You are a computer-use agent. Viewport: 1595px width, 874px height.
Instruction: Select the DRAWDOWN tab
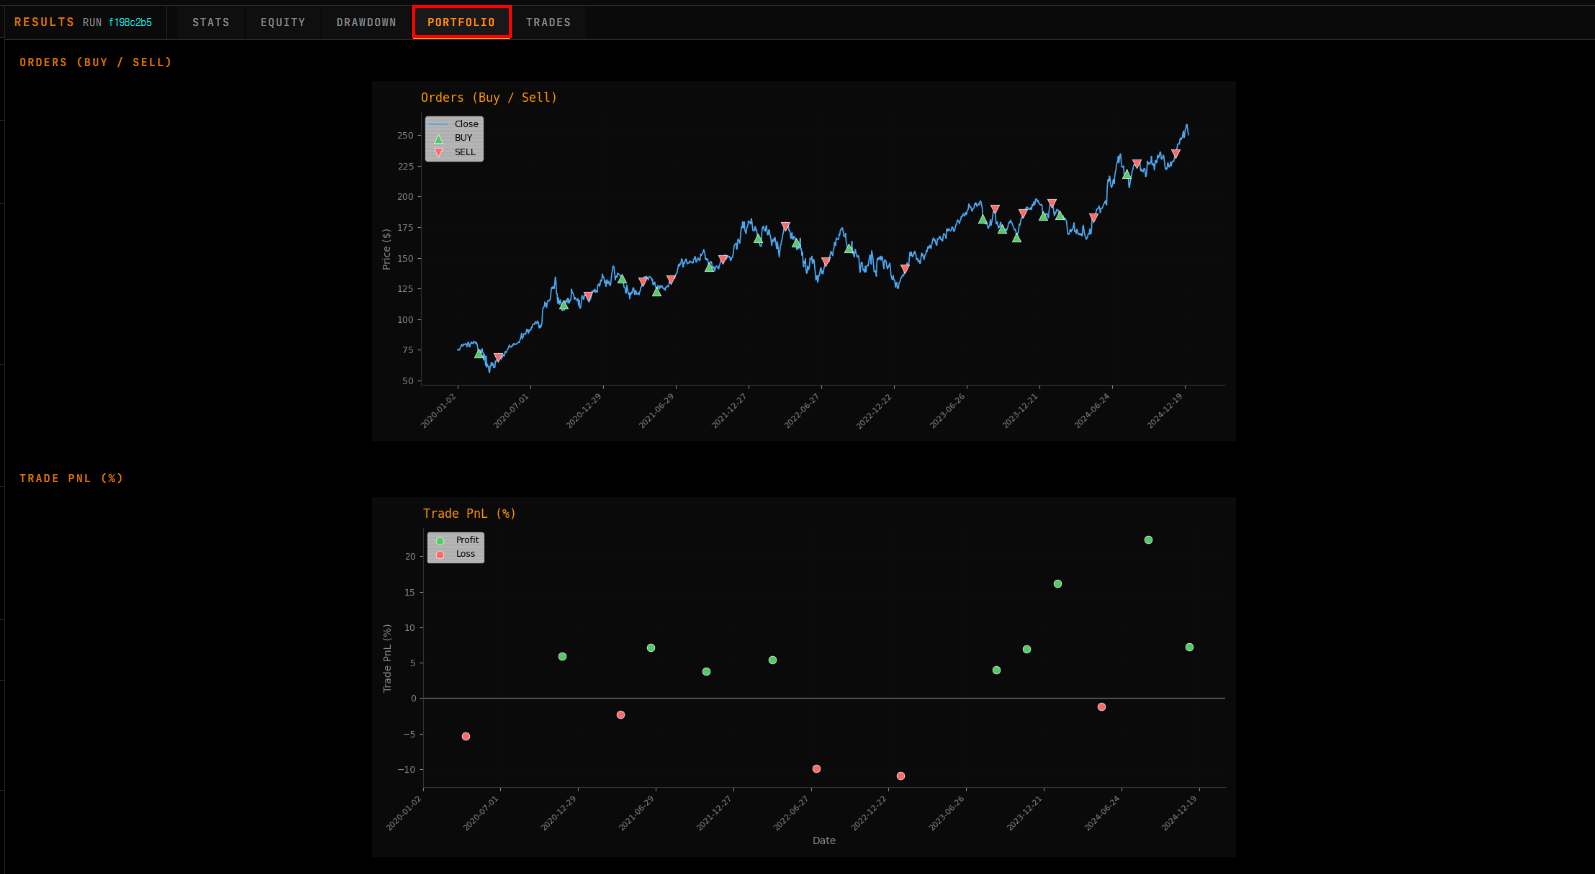click(366, 22)
